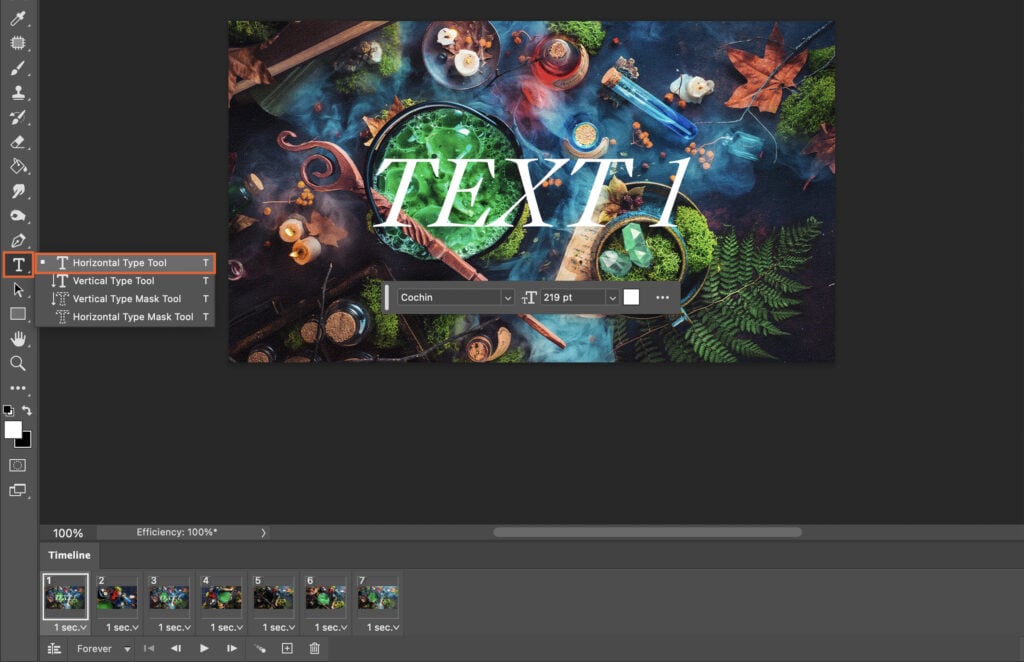The width and height of the screenshot is (1024, 662).
Task: Delete the selected animation frame
Action: (315, 649)
